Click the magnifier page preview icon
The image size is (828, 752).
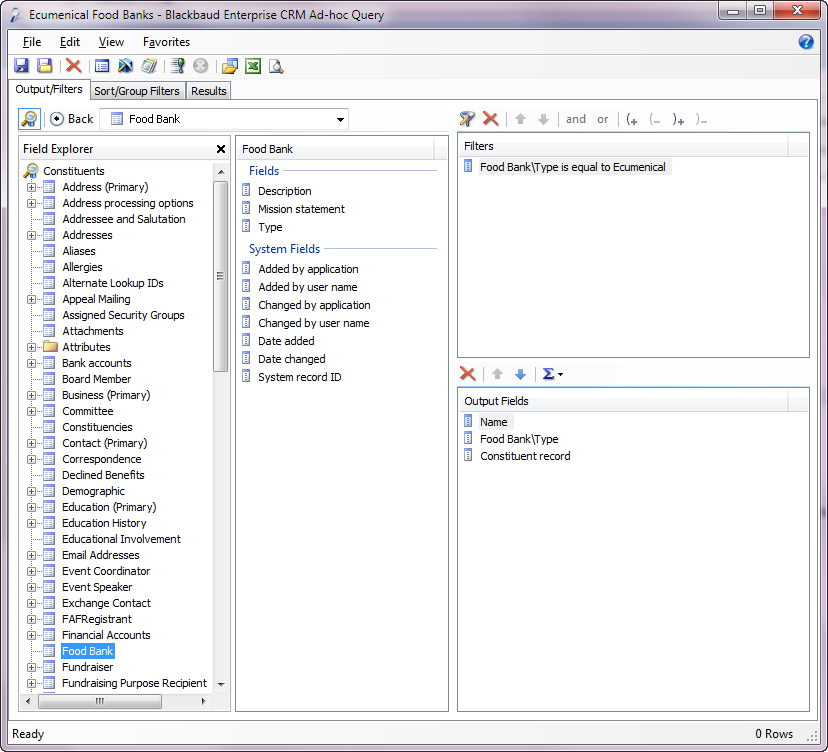(x=276, y=66)
